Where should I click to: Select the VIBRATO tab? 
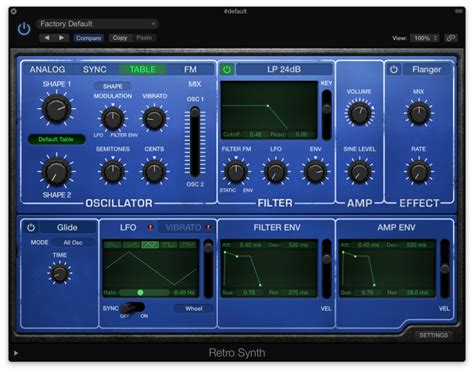coord(184,228)
